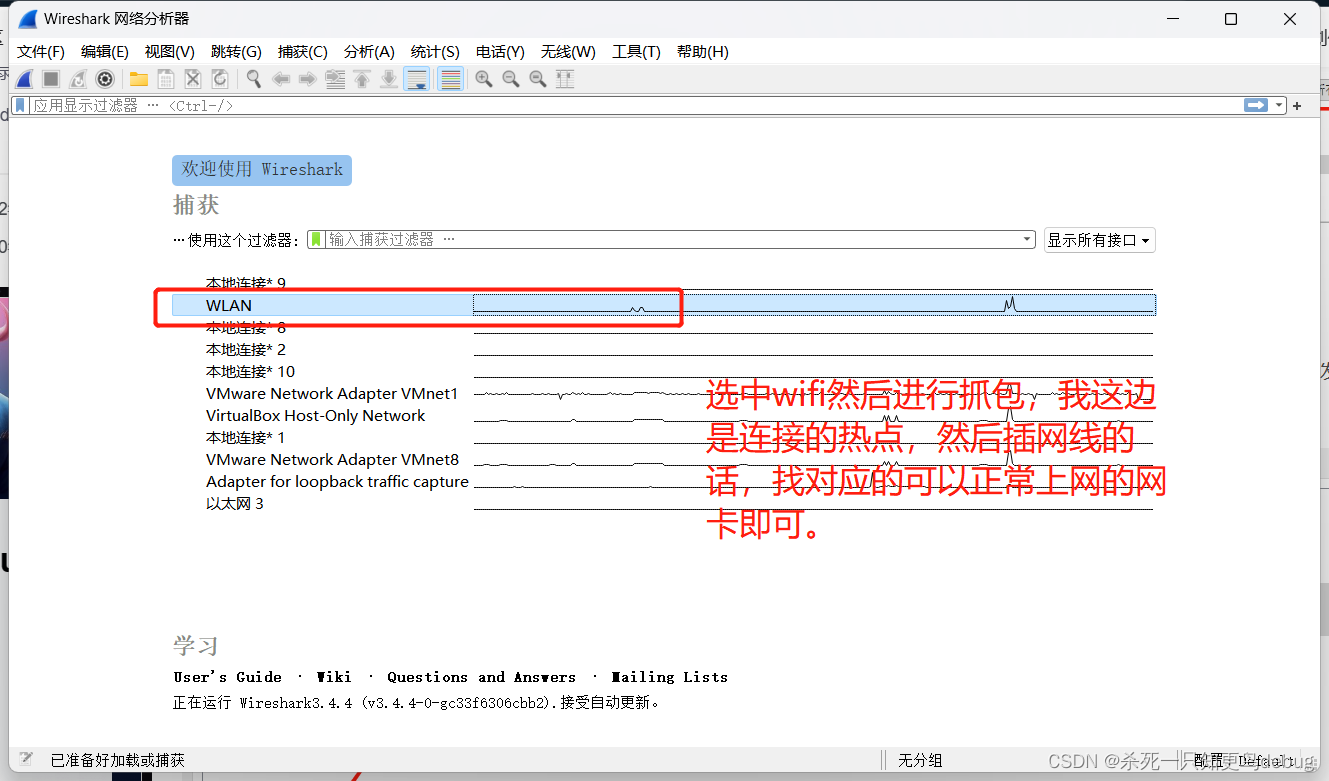Click expert information status bar icon
This screenshot has width=1329, height=781.
click(27, 760)
